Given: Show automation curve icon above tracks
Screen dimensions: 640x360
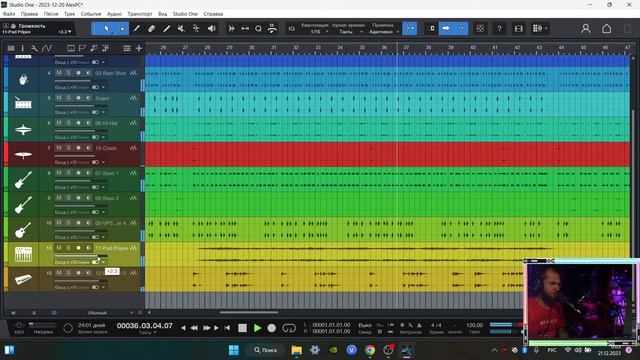Looking at the screenshot, I should point(47,48).
